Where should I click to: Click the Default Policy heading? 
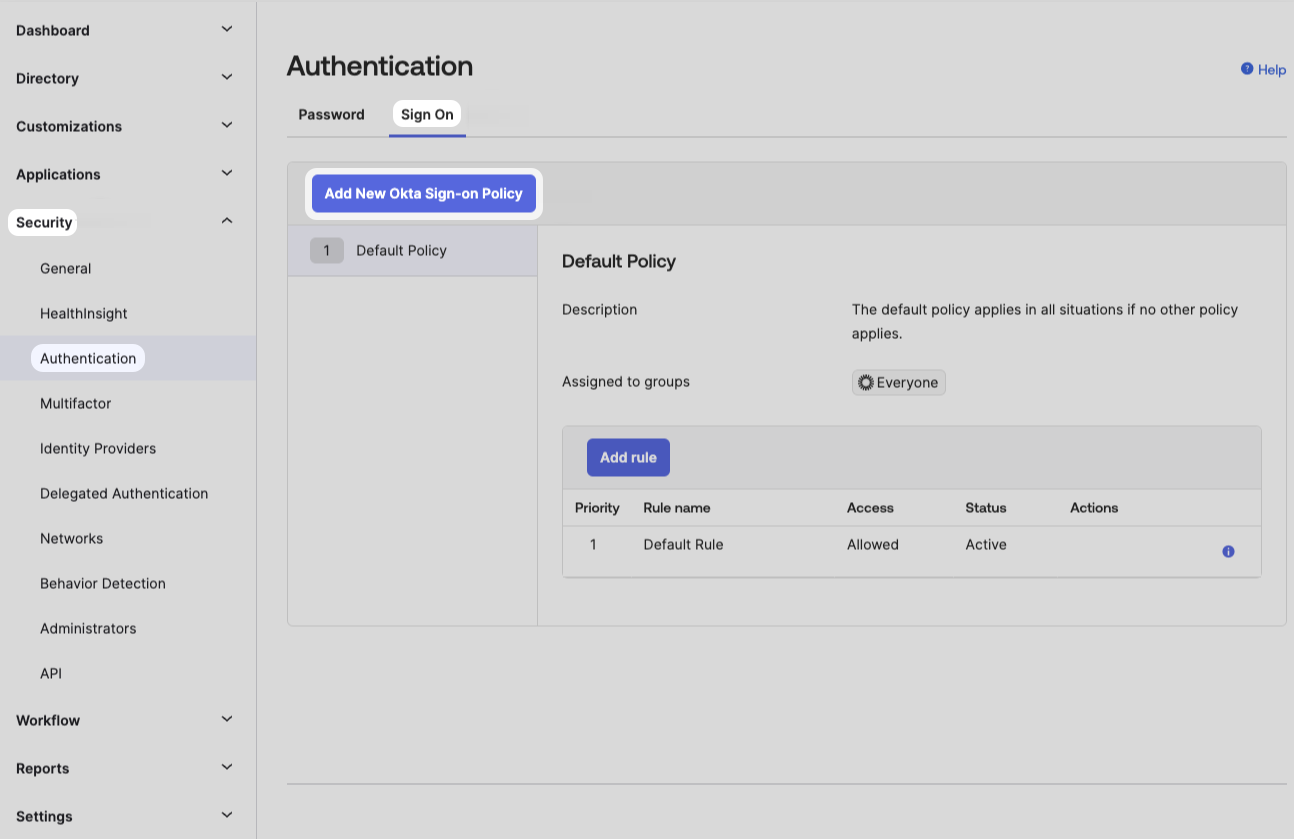(619, 261)
